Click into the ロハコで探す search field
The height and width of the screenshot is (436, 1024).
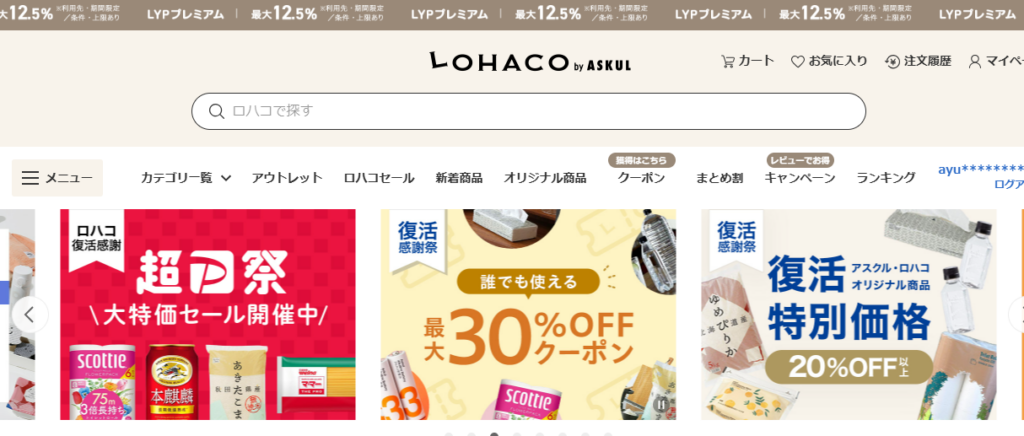(x=528, y=112)
